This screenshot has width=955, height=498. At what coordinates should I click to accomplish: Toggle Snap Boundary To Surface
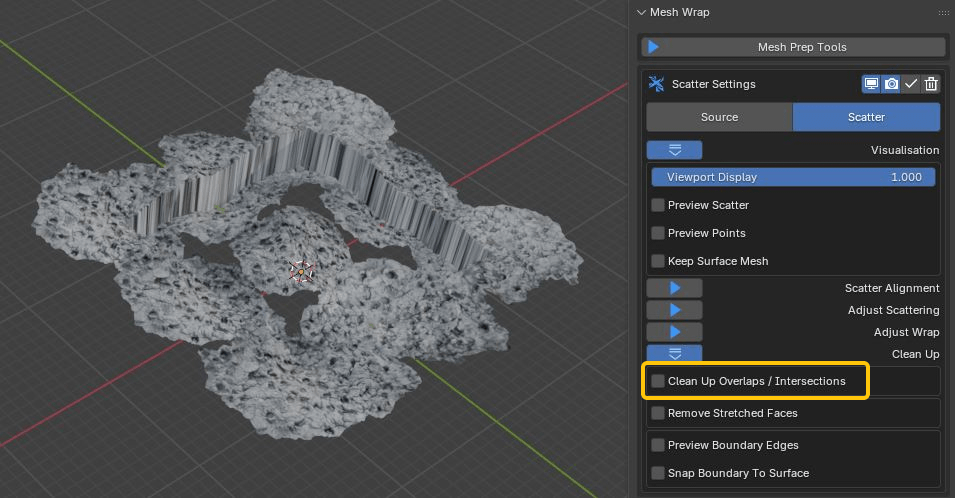658,473
